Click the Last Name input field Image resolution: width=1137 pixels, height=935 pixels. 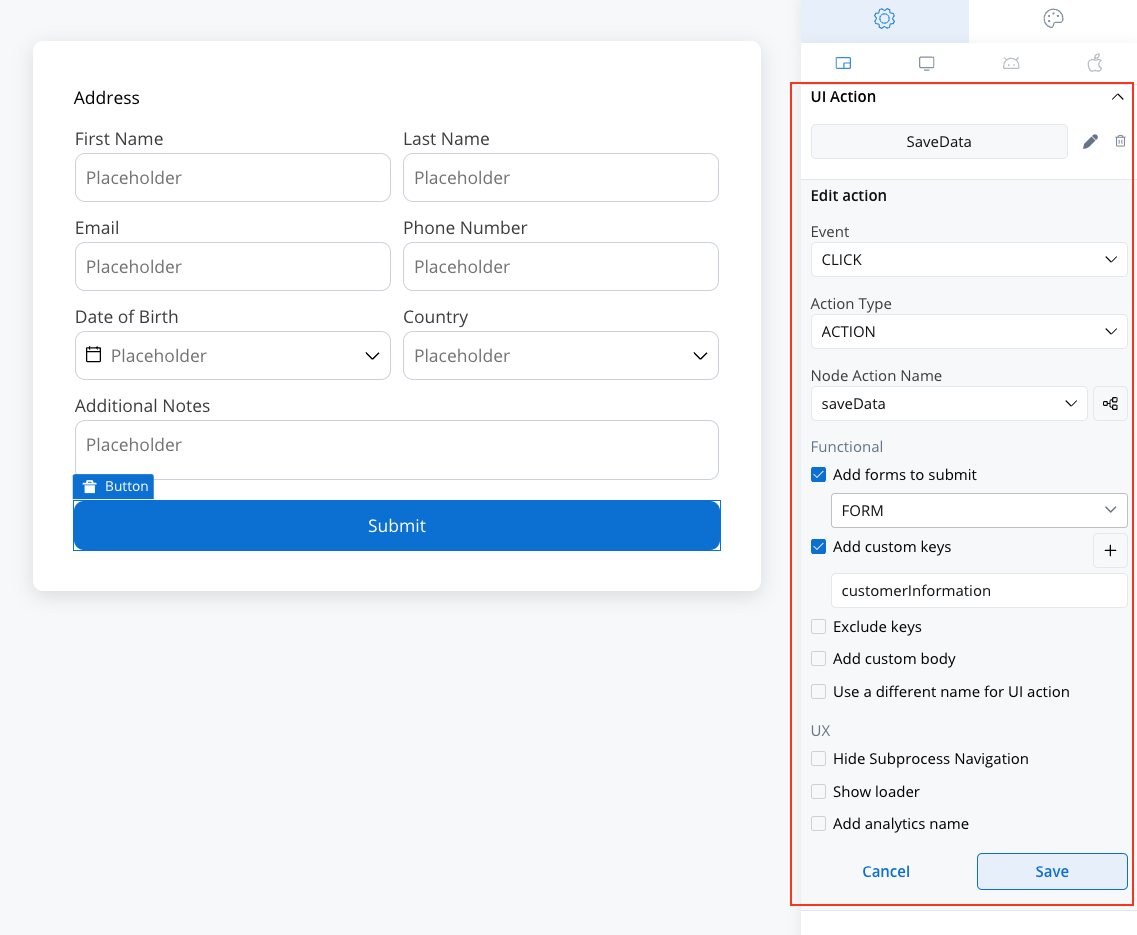pos(561,178)
